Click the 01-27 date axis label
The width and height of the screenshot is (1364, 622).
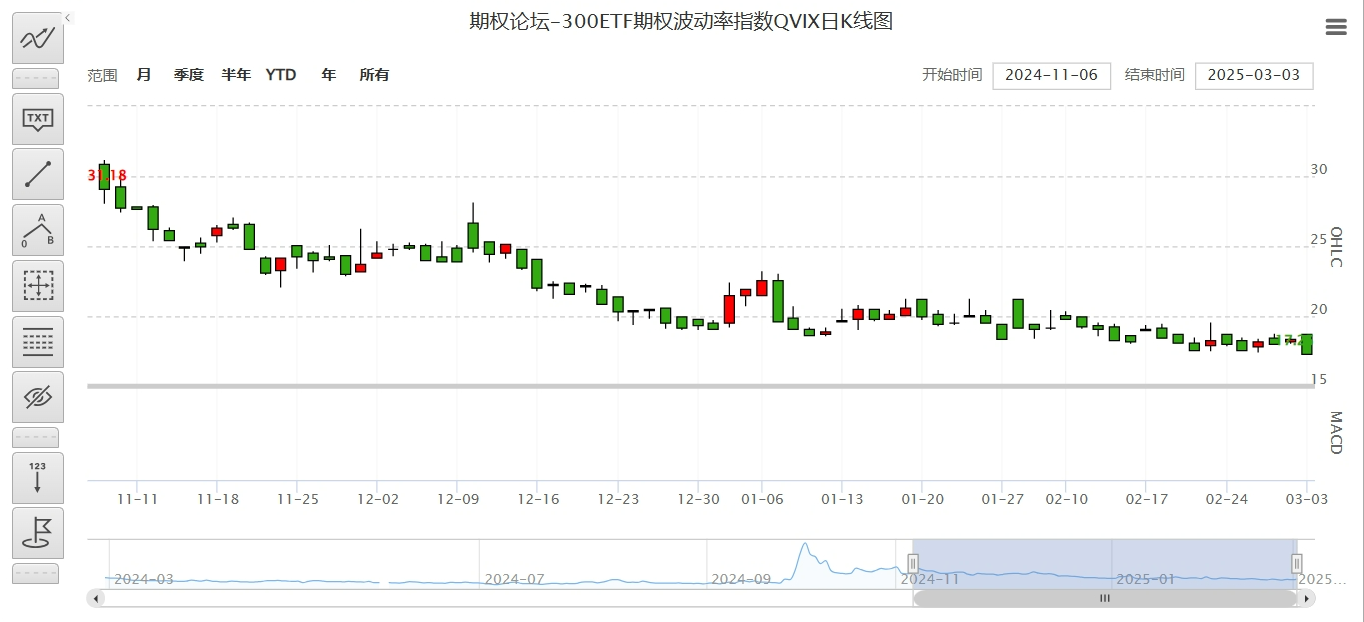1003,499
